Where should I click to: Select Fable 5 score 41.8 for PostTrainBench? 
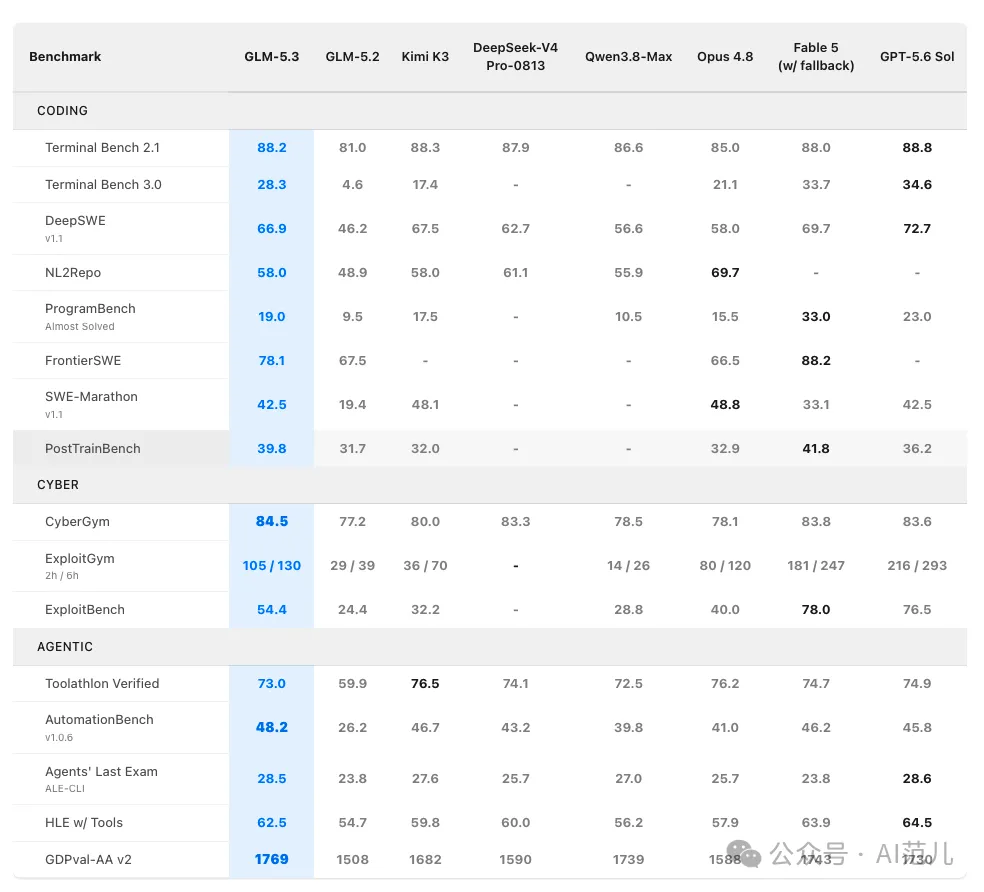816,448
